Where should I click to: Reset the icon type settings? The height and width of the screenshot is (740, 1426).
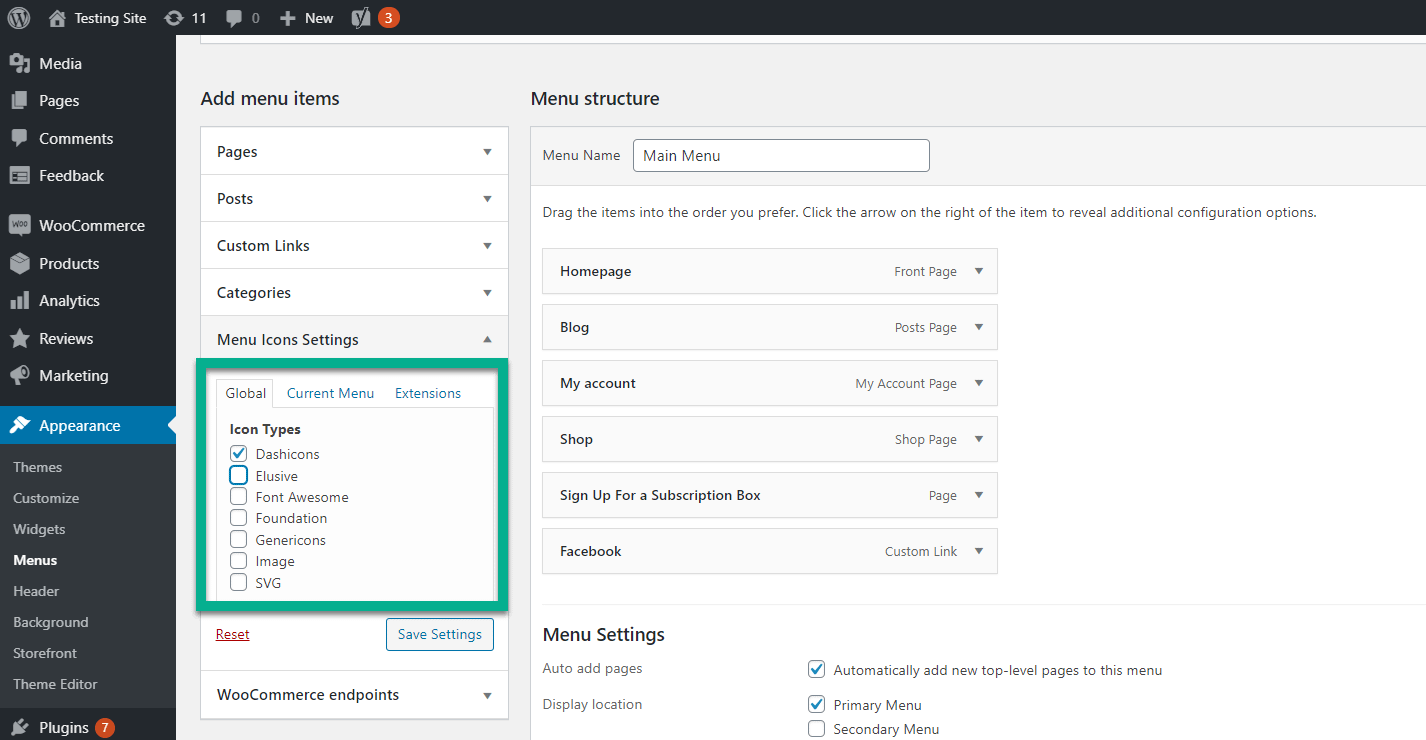(232, 634)
